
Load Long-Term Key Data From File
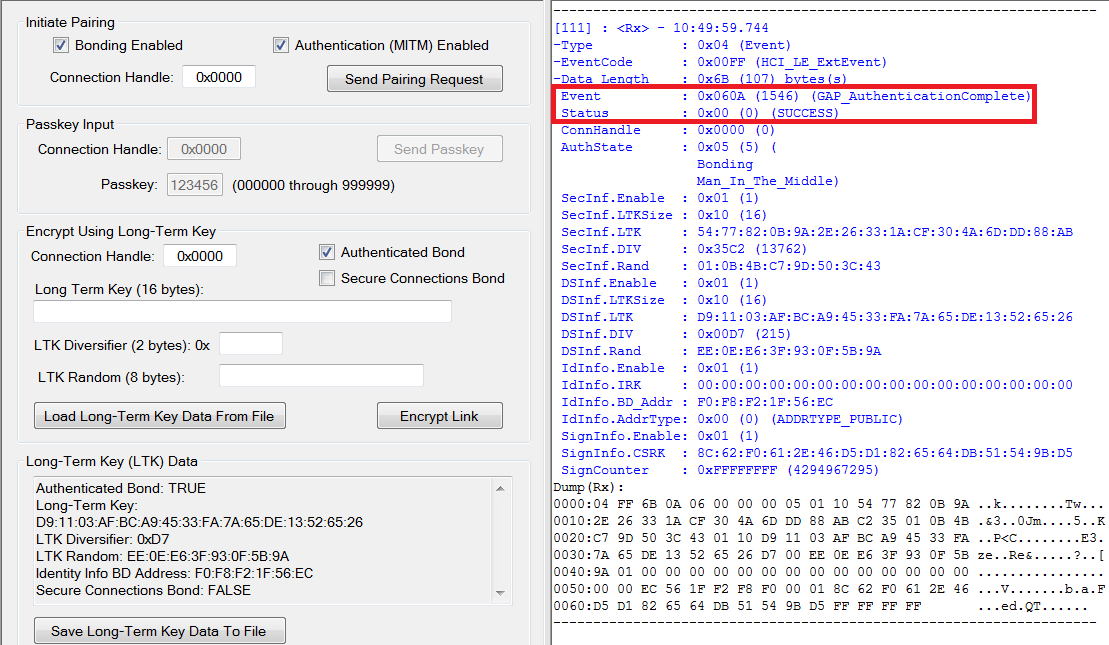click(160, 416)
